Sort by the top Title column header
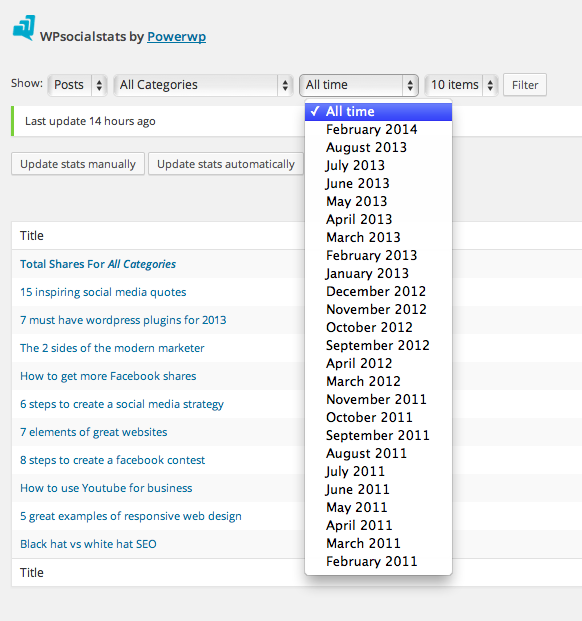The image size is (582, 621). click(32, 236)
